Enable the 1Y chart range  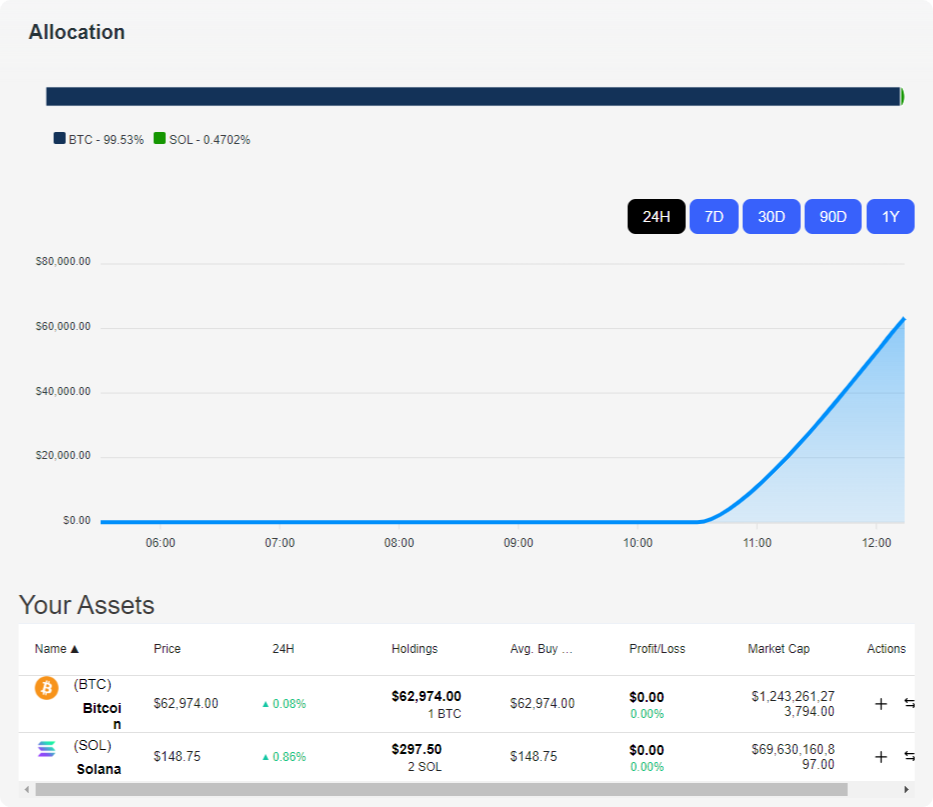[889, 216]
